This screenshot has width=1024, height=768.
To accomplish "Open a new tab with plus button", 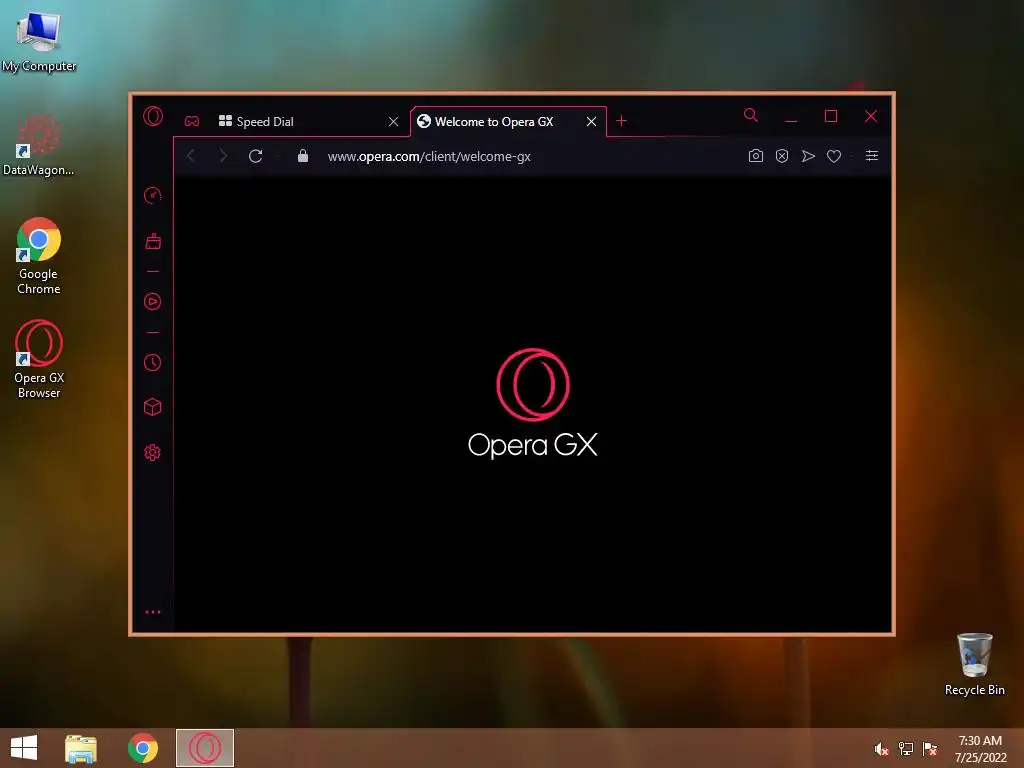I will (621, 121).
